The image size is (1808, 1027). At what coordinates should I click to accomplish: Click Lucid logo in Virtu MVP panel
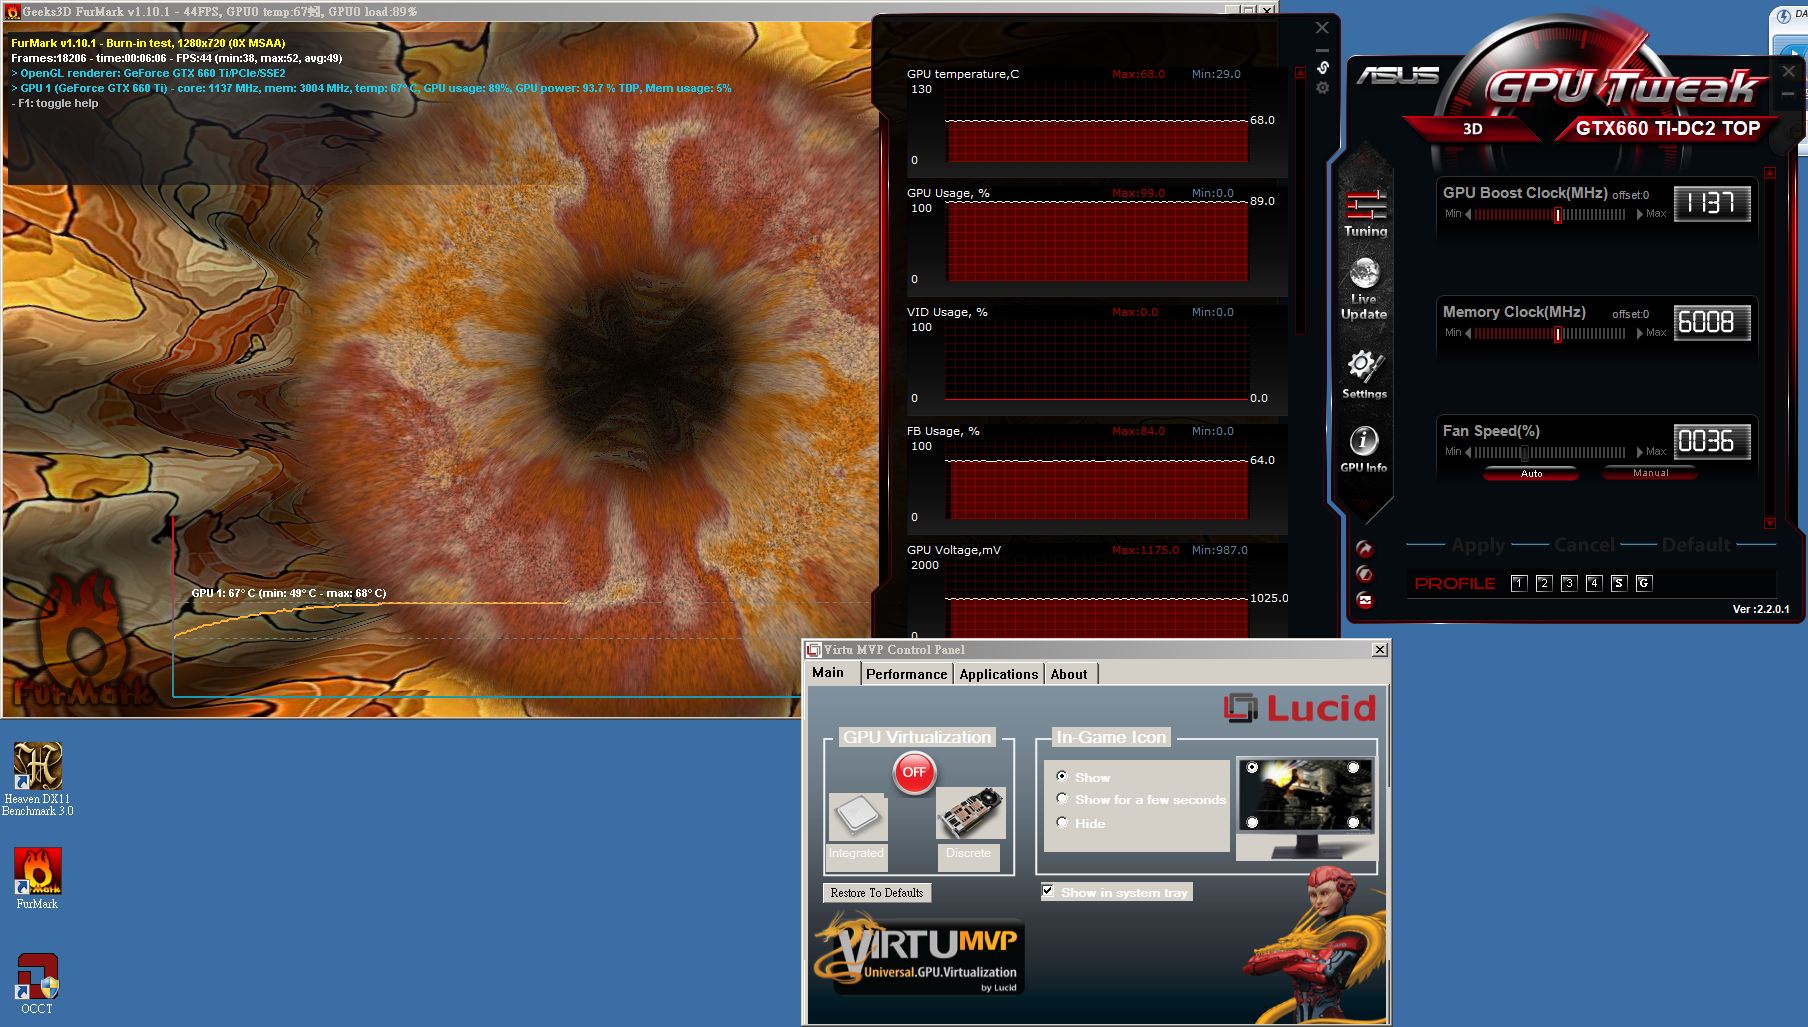(x=1300, y=708)
